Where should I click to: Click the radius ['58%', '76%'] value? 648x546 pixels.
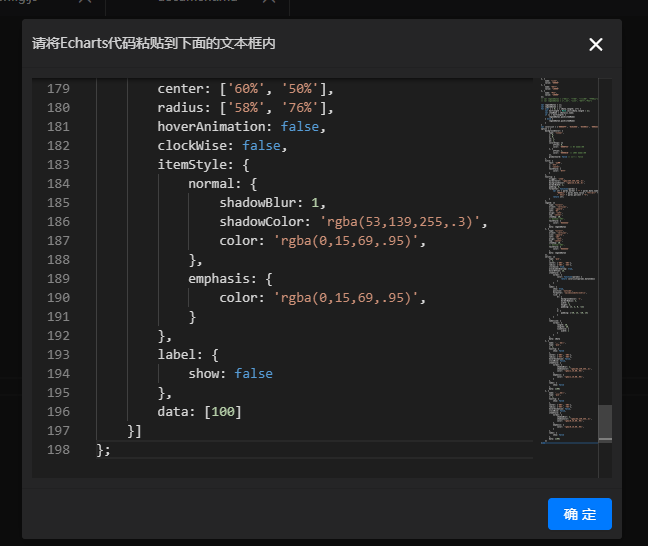tap(273, 107)
